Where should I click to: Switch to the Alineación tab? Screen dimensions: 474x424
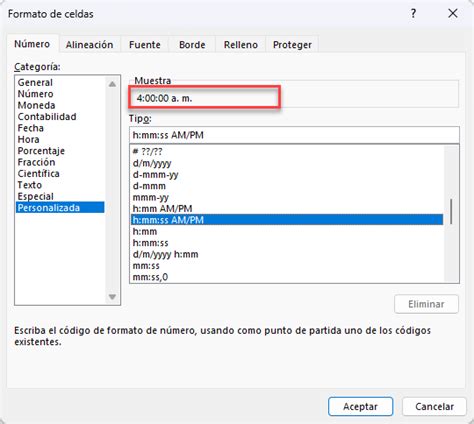tap(89, 45)
